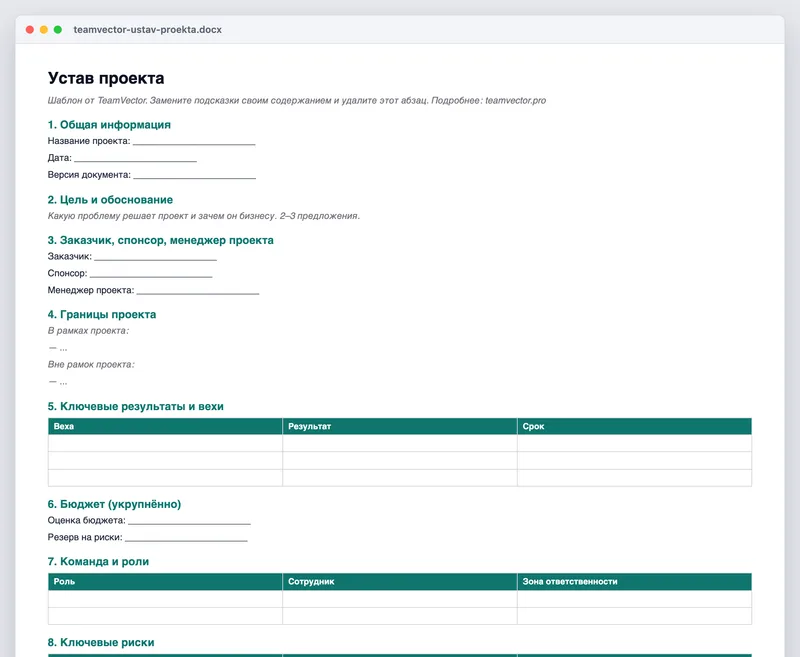Click the blank line after "Название проекта:"
Viewport: 800px width, 657px height.
coord(194,141)
